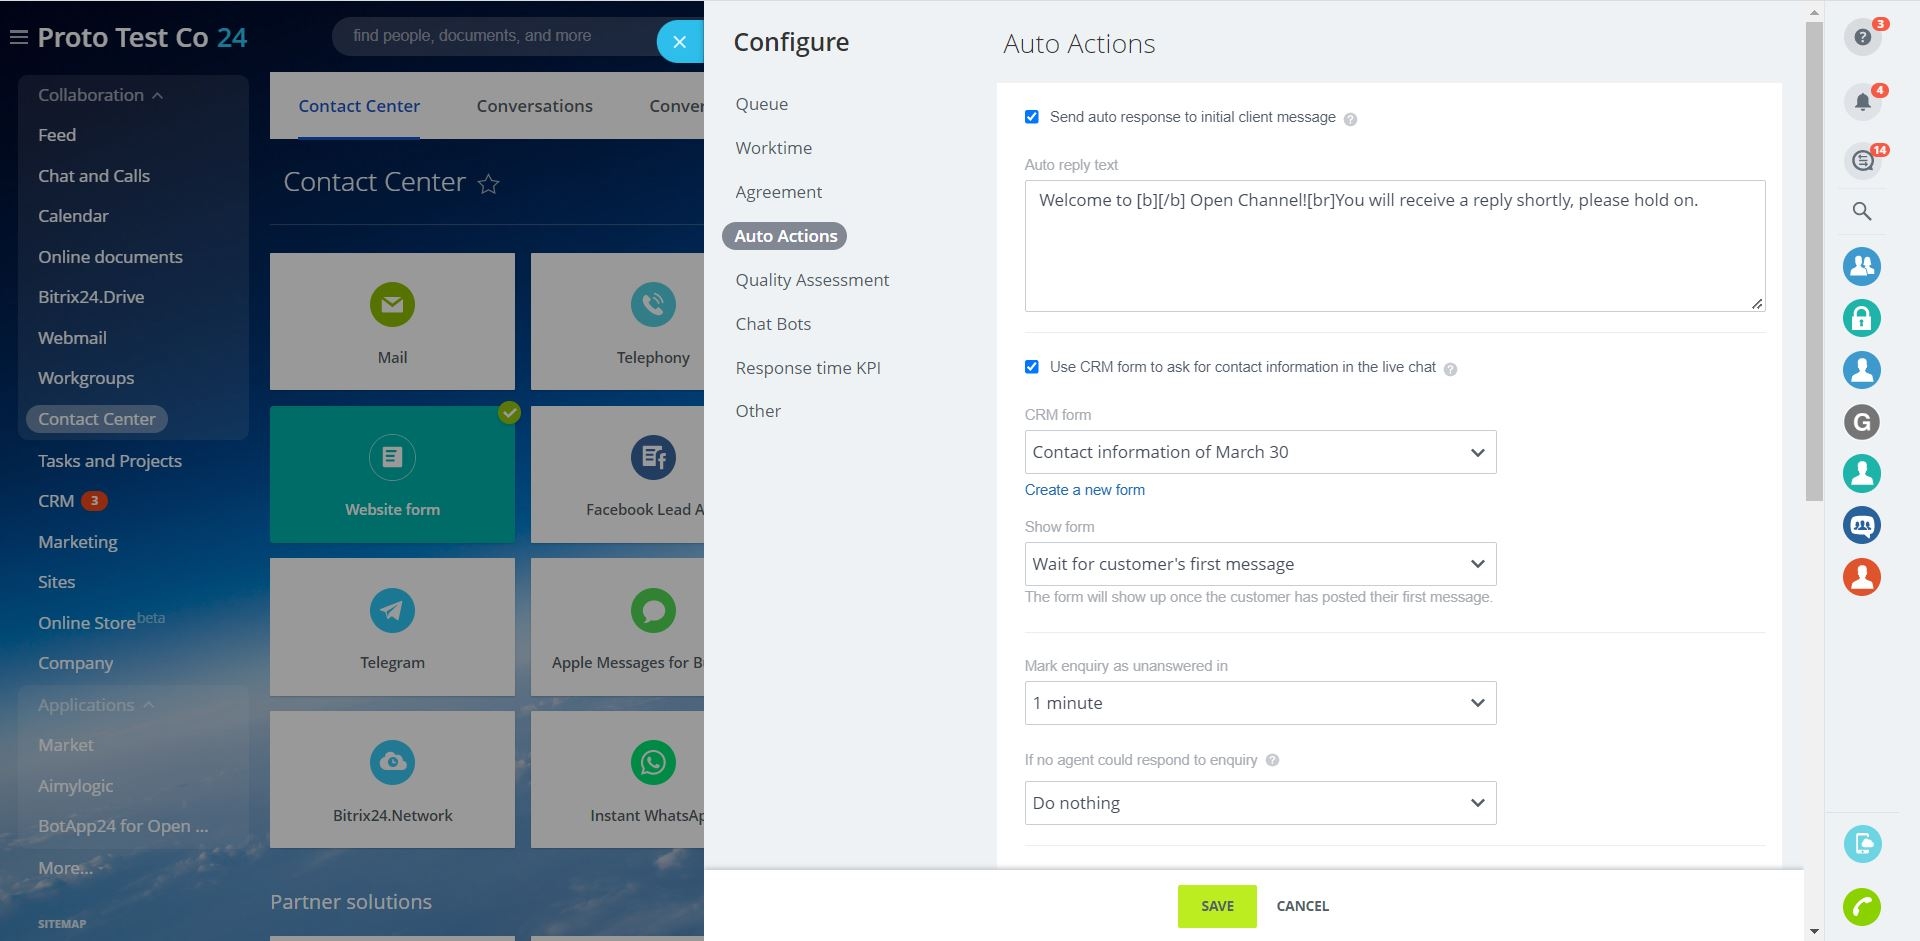This screenshot has width=1920, height=941.
Task: Disable send auto response checkbox
Action: tap(1031, 117)
